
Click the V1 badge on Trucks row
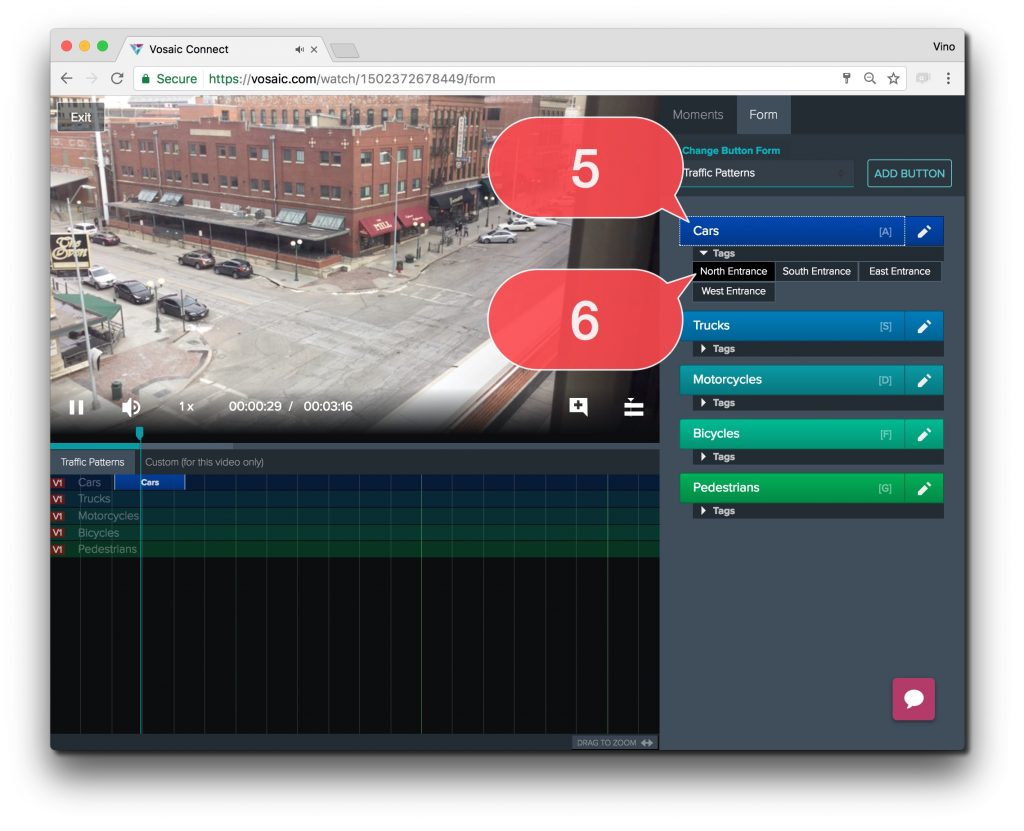(x=57, y=499)
